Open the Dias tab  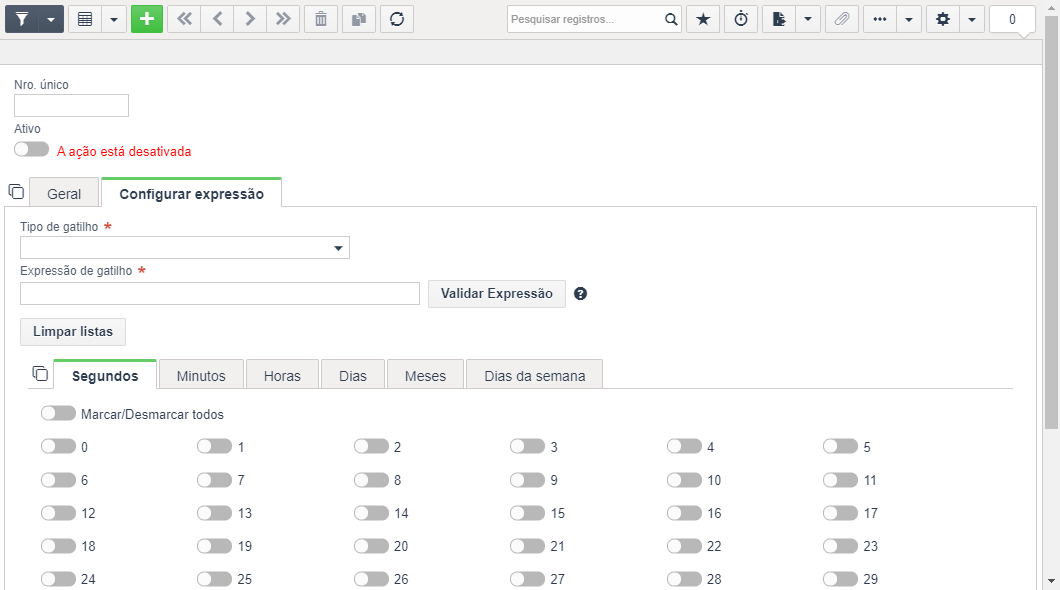(x=353, y=376)
